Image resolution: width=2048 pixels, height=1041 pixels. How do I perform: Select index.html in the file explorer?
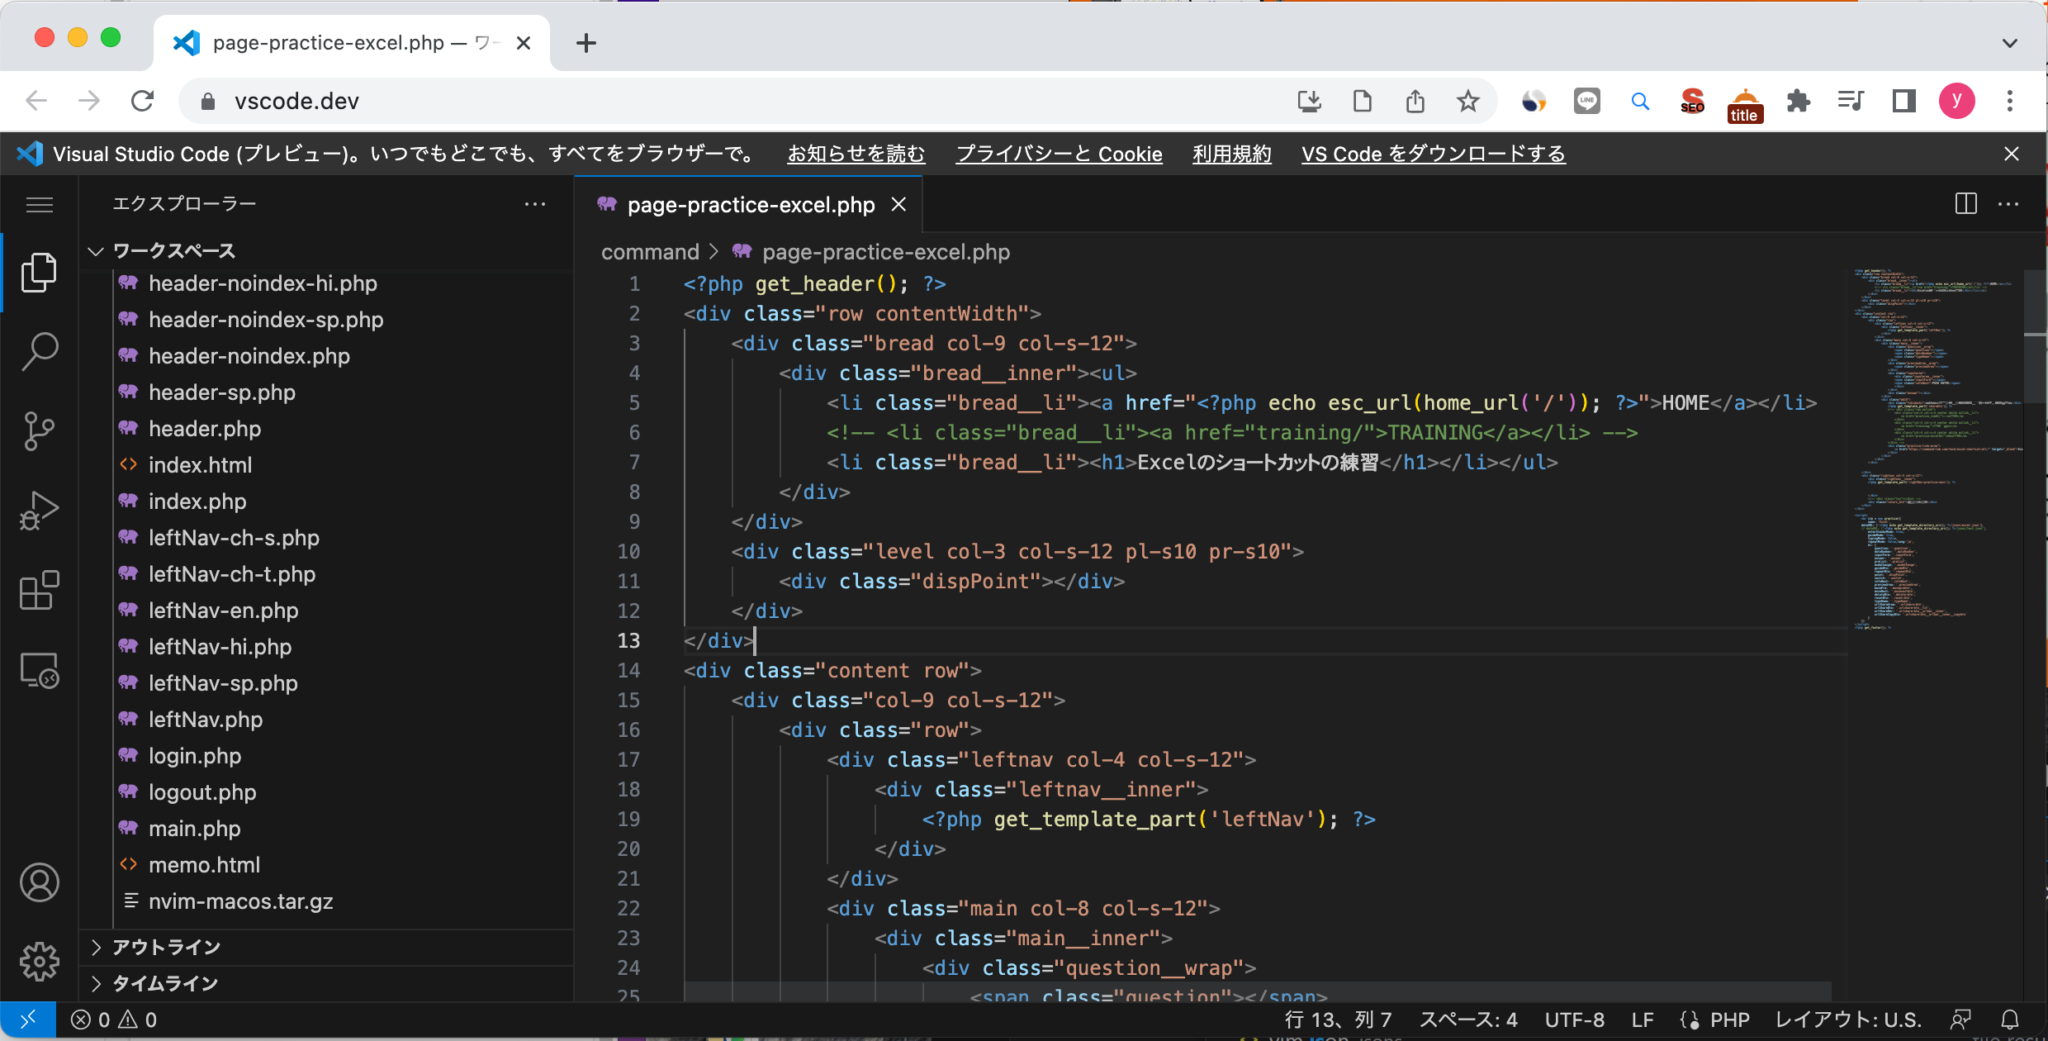click(x=201, y=464)
